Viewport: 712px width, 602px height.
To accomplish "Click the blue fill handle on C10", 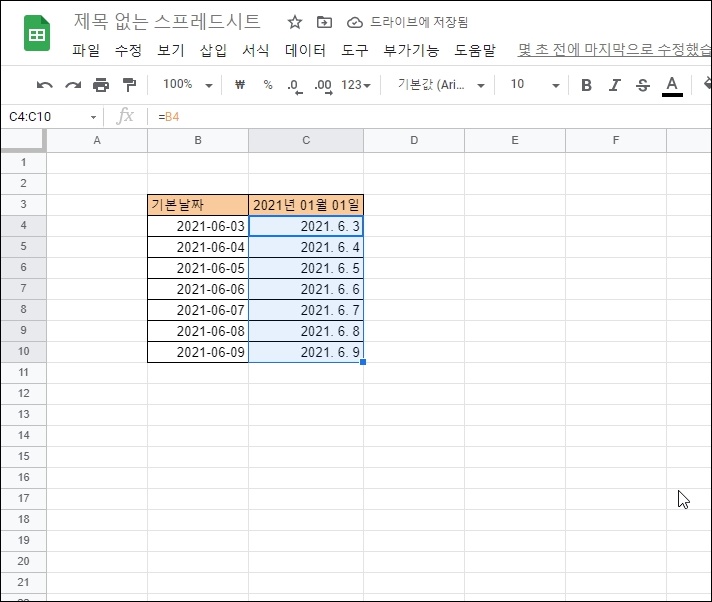I will [x=363, y=362].
